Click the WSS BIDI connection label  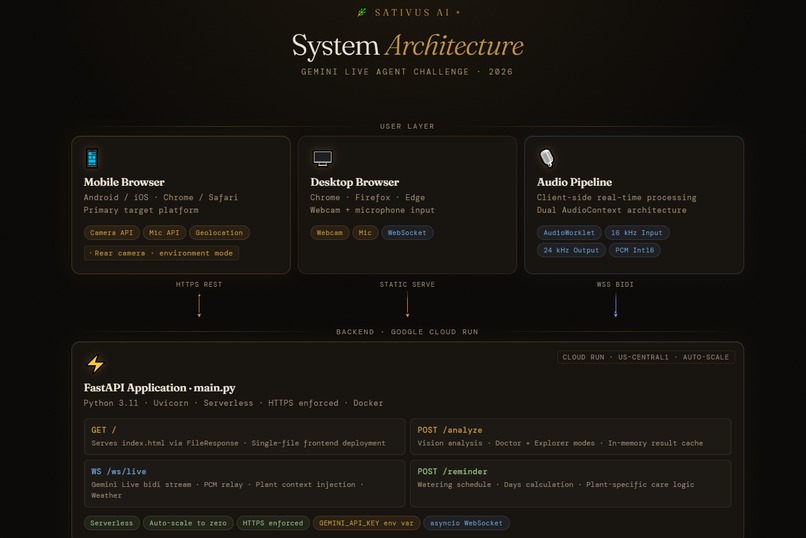[x=615, y=284]
